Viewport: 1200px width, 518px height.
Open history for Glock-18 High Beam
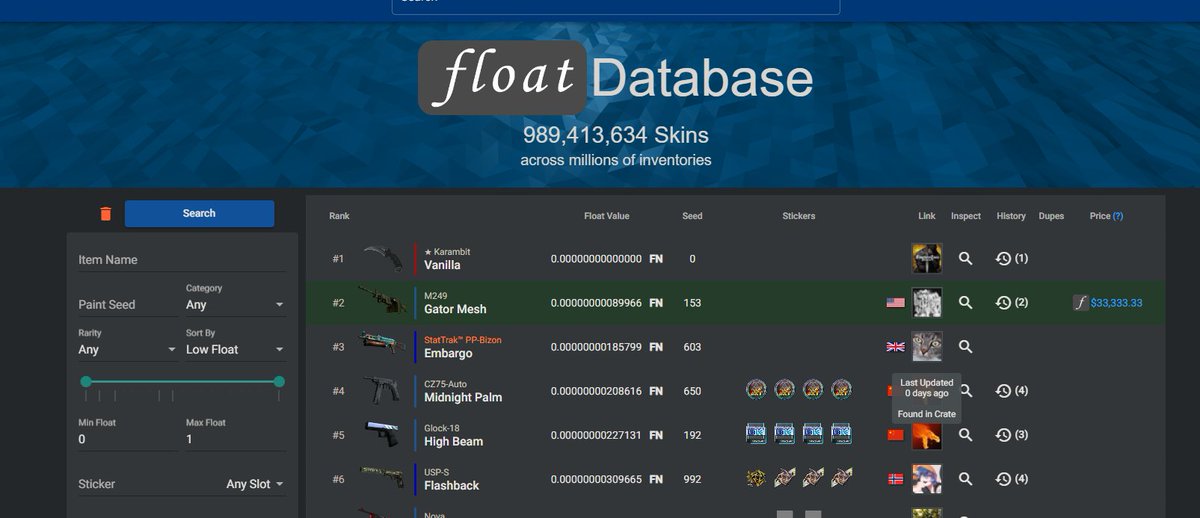(x=1012, y=435)
